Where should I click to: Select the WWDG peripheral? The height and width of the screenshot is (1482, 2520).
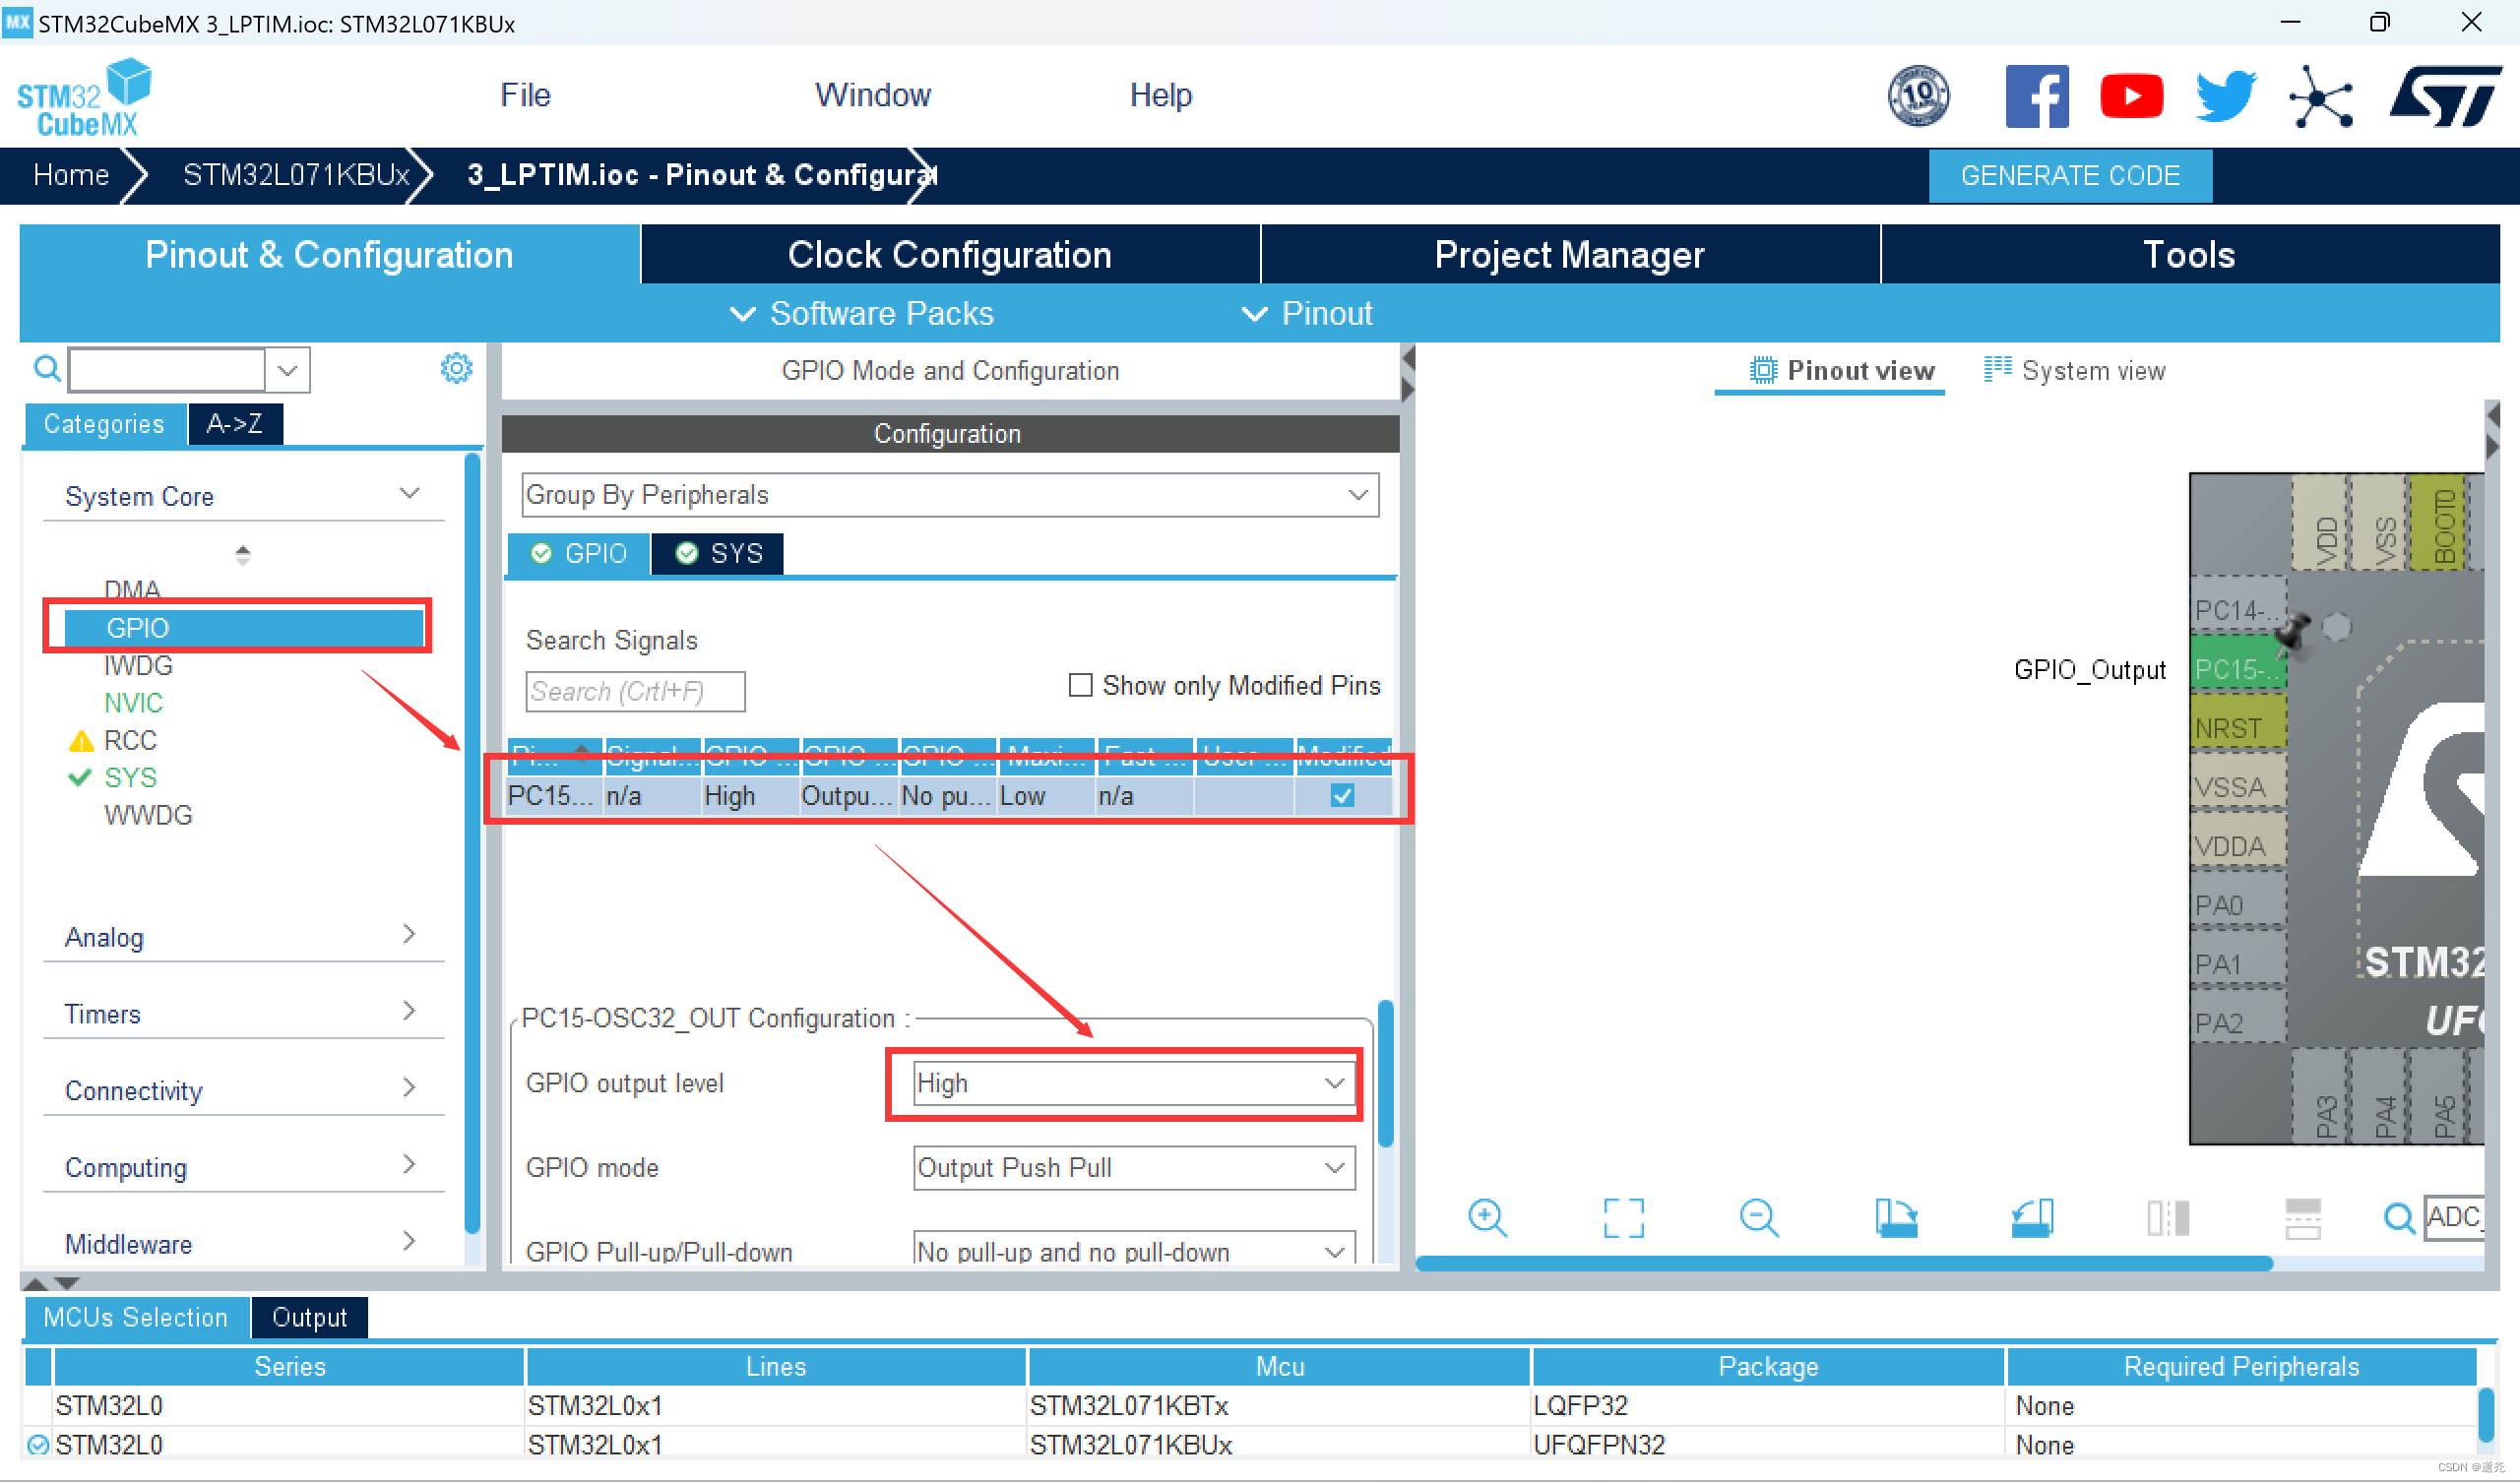pos(148,815)
